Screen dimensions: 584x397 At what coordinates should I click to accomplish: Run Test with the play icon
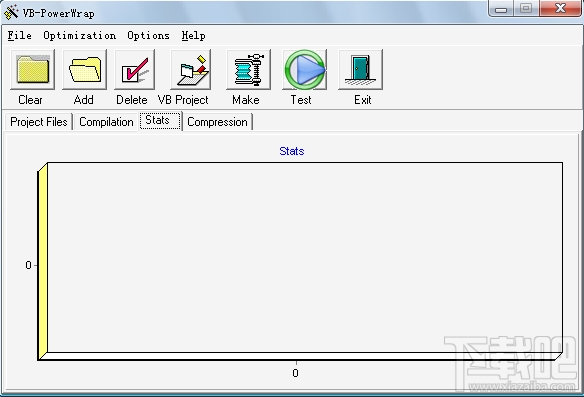[x=305, y=69]
